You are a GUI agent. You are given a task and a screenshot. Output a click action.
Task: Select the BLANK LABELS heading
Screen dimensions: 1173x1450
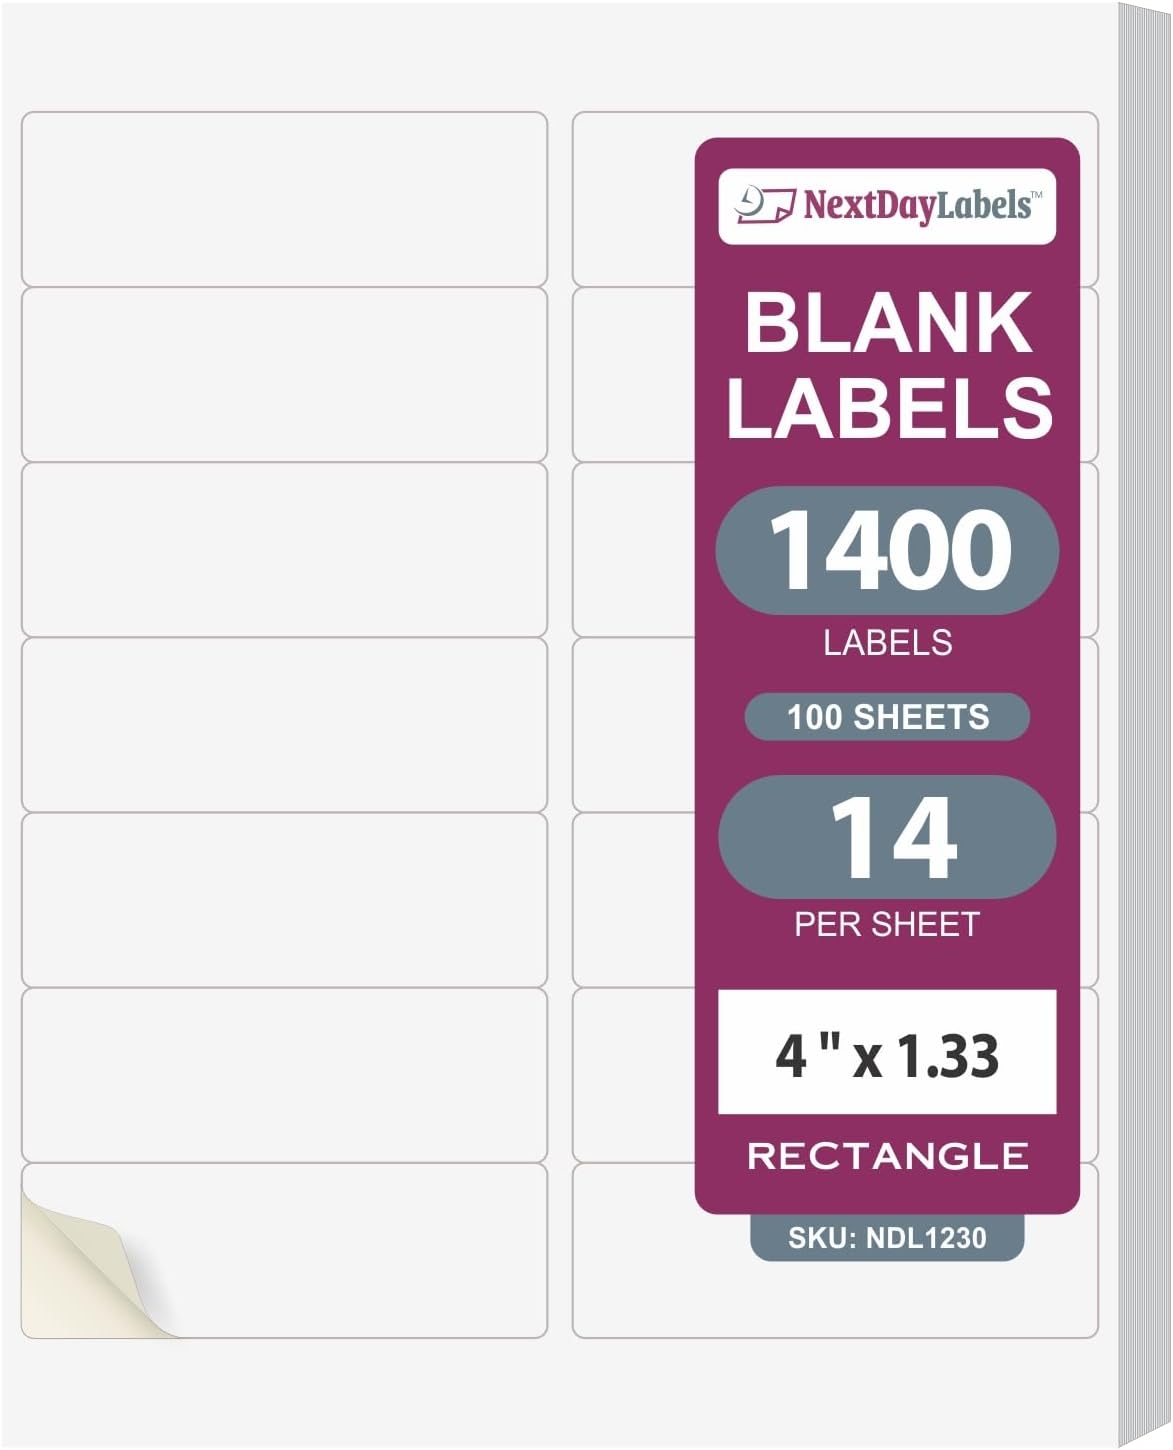[x=888, y=366]
